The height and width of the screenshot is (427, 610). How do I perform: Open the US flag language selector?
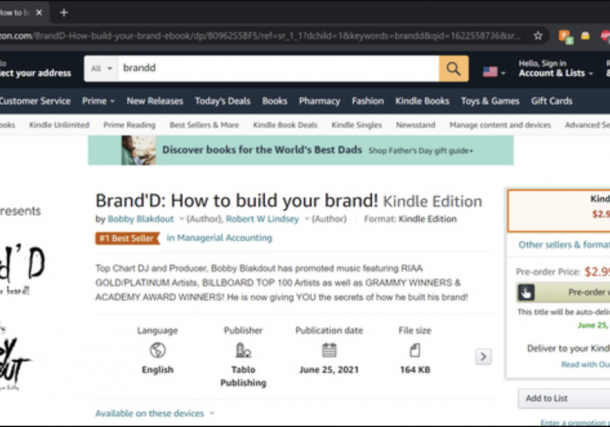pos(492,71)
